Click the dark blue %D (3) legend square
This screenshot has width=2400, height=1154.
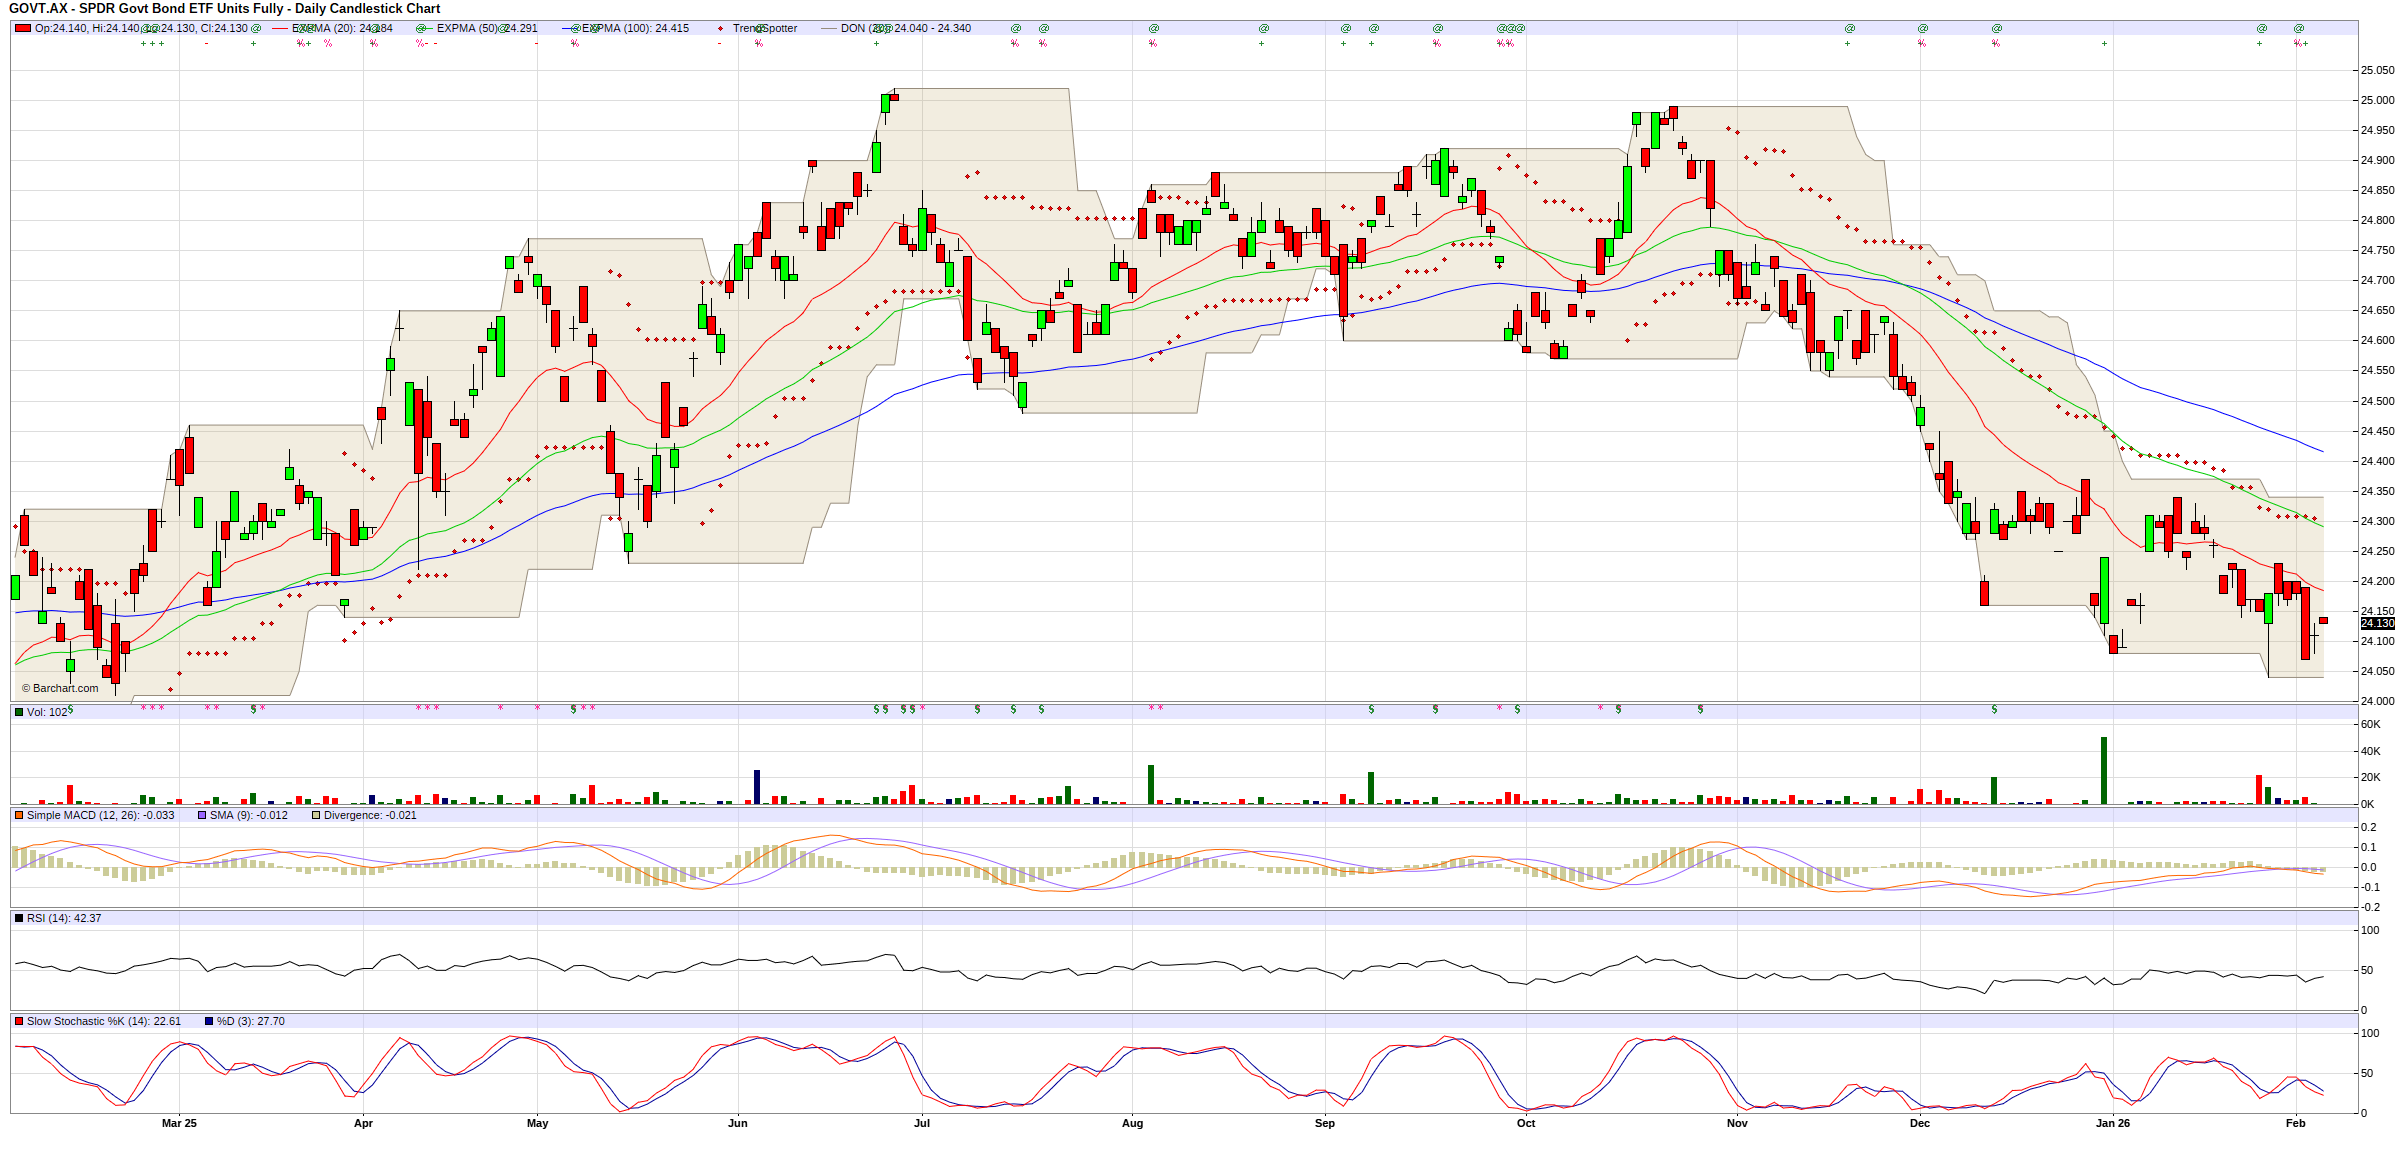(209, 1021)
